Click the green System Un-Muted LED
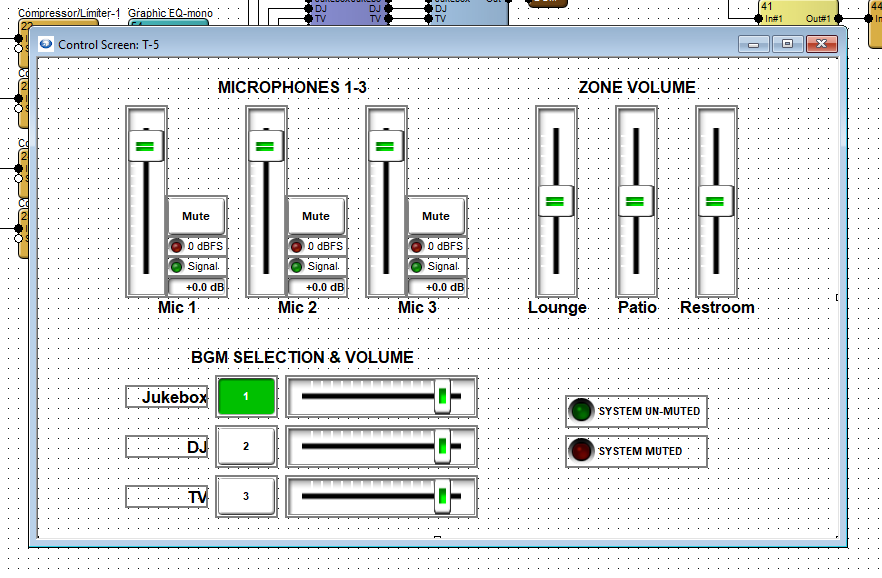The image size is (882, 578). pos(581,411)
